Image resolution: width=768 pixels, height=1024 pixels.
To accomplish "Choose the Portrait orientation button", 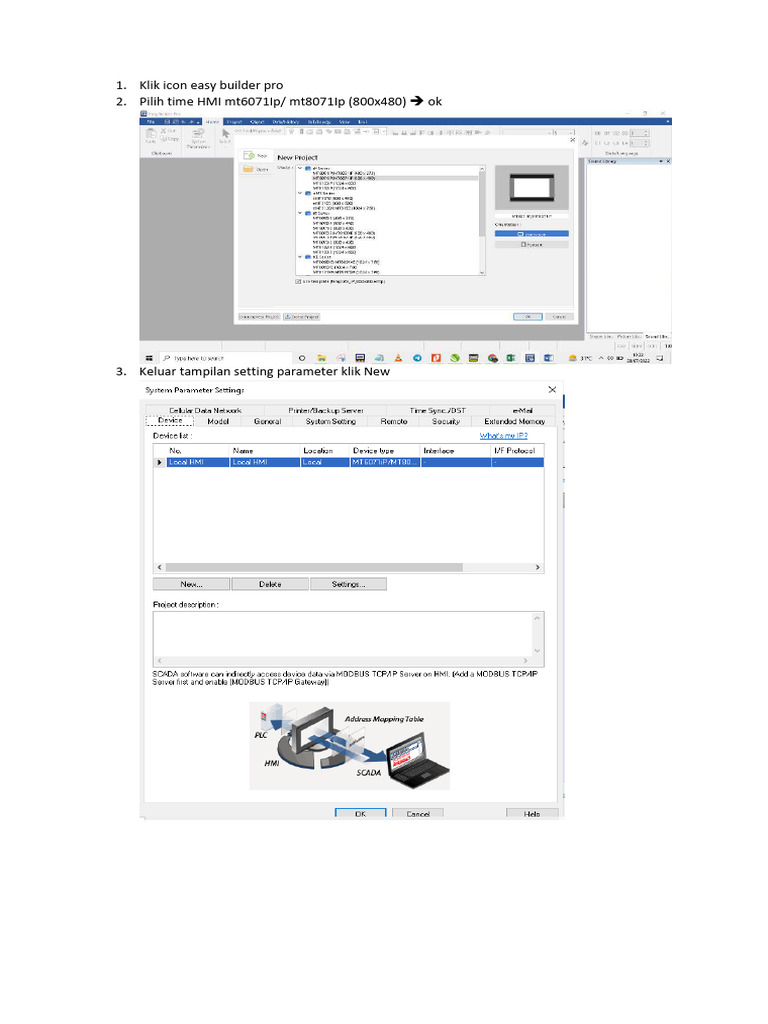I will click(x=532, y=244).
